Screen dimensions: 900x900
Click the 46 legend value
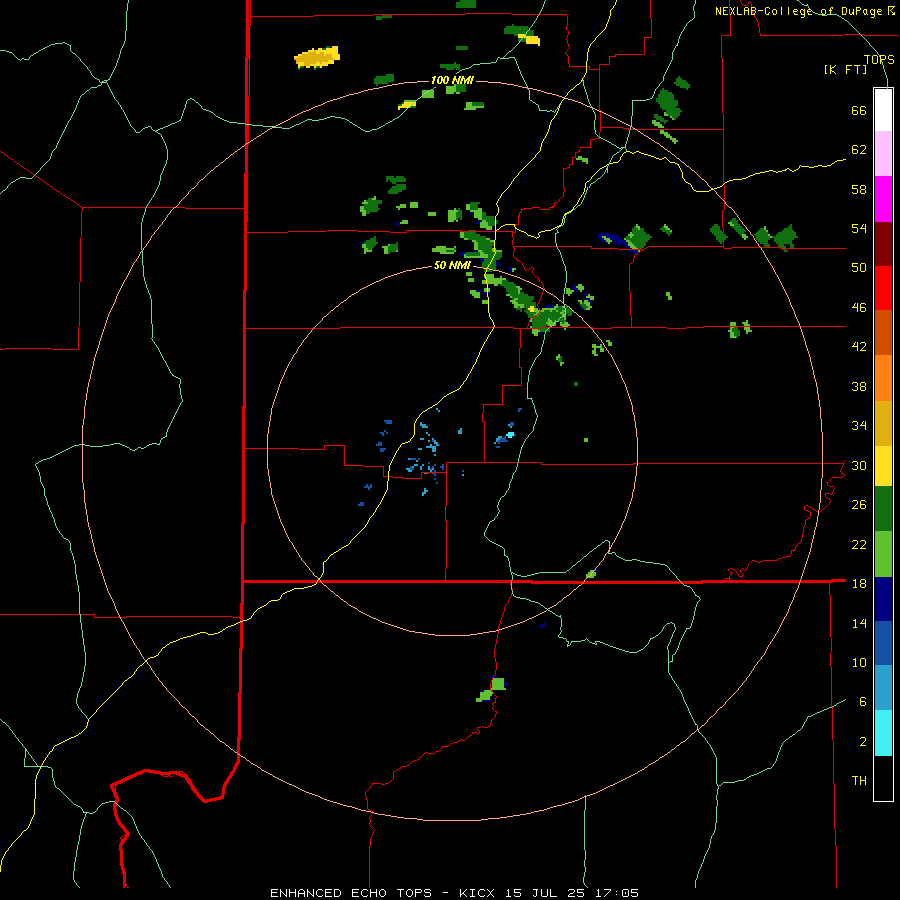click(859, 308)
